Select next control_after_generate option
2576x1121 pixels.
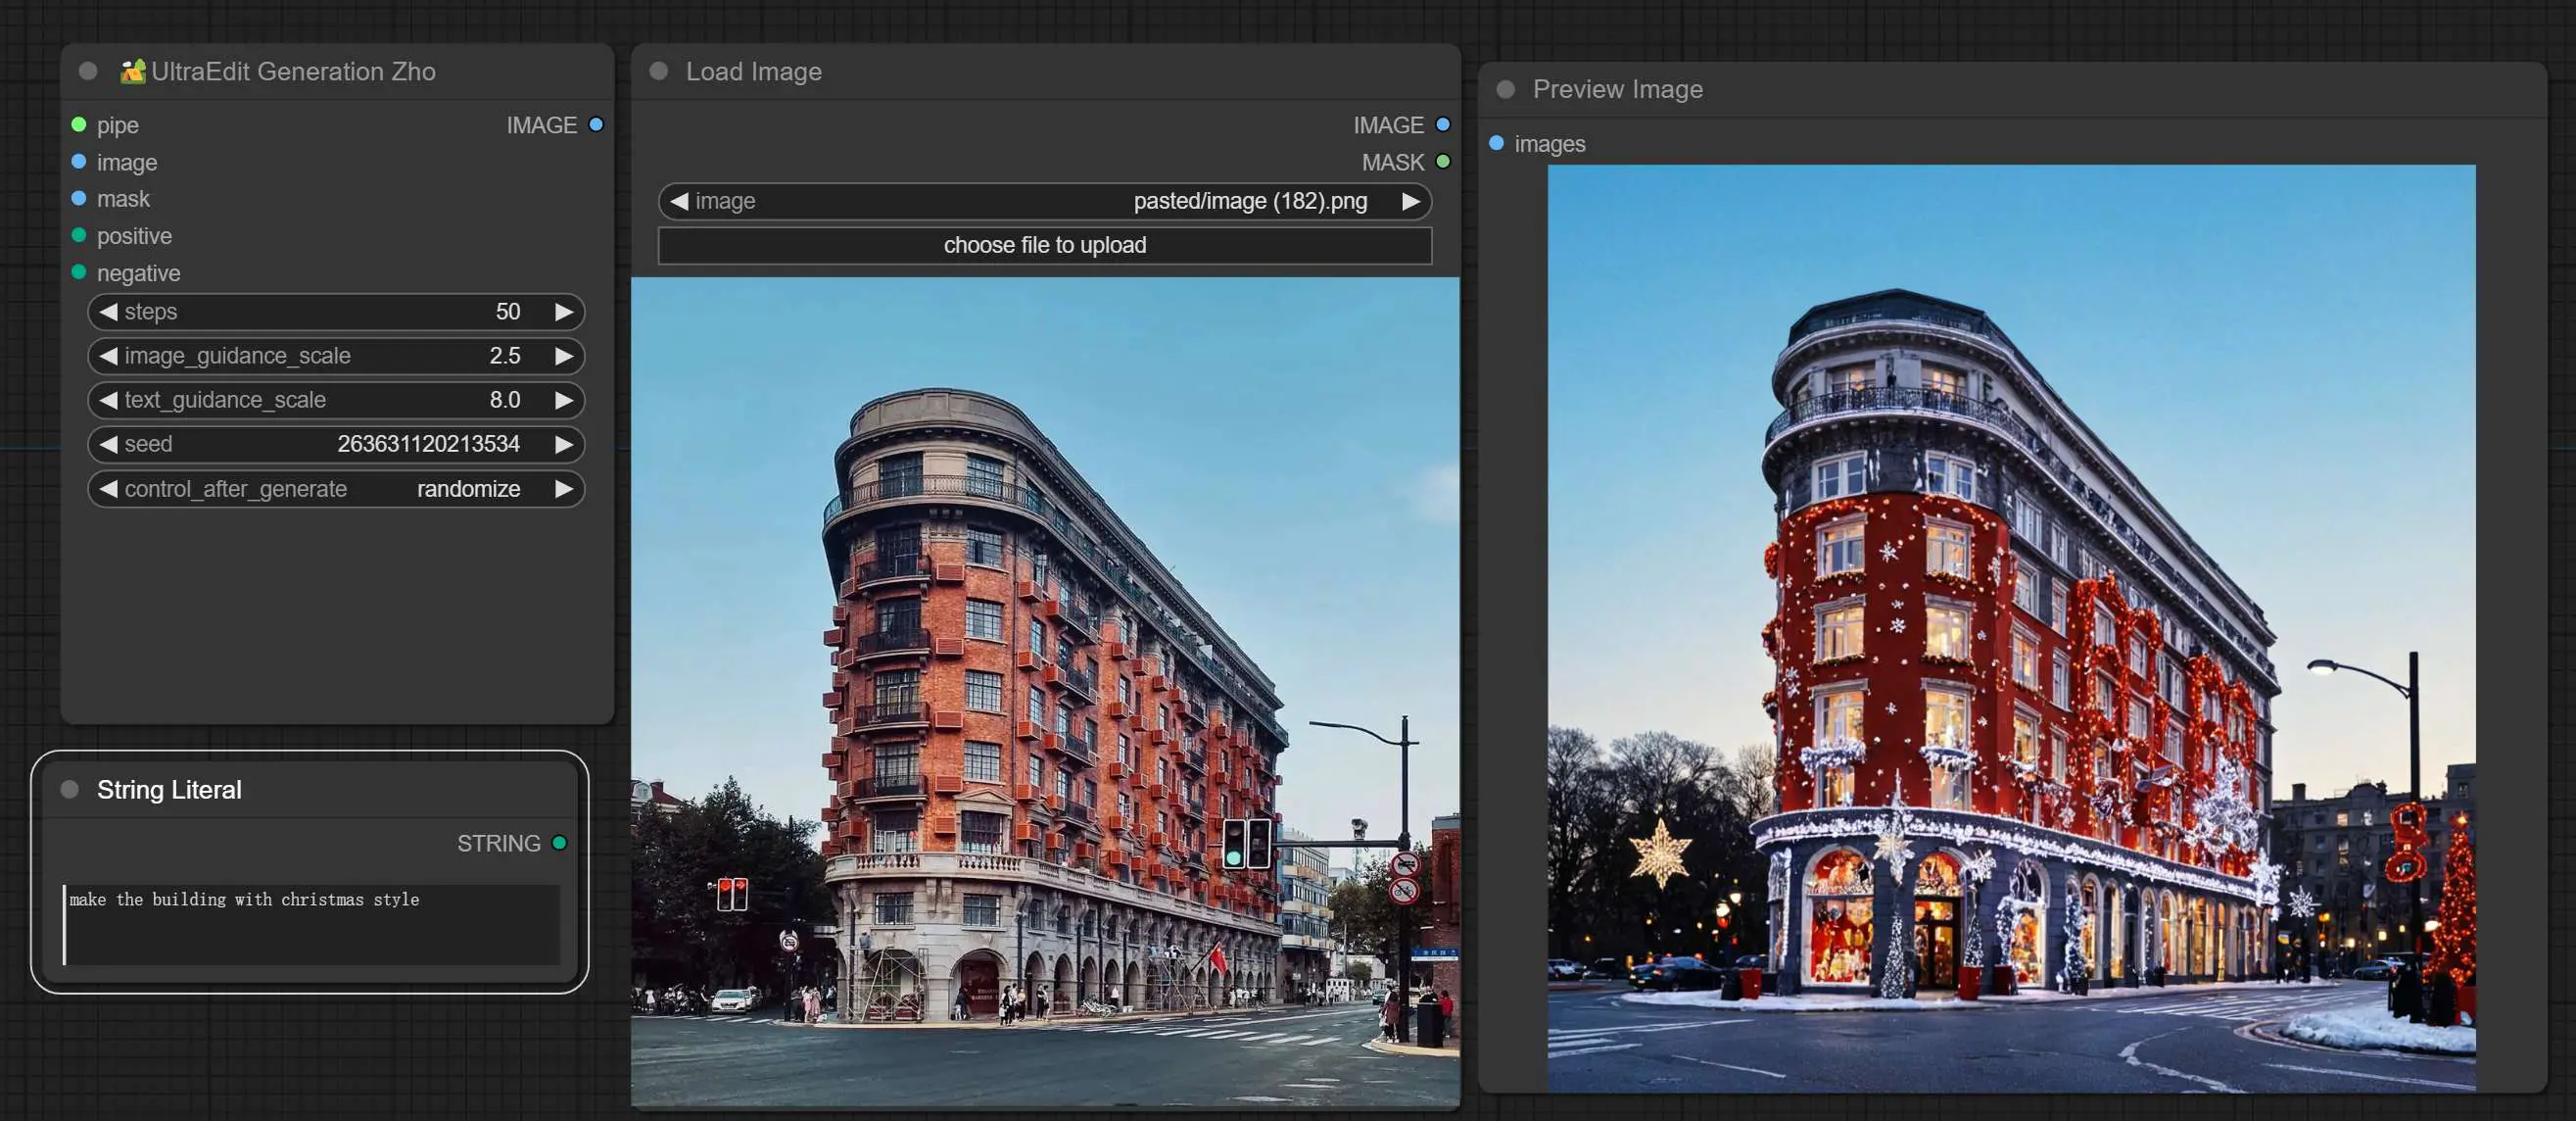click(563, 489)
